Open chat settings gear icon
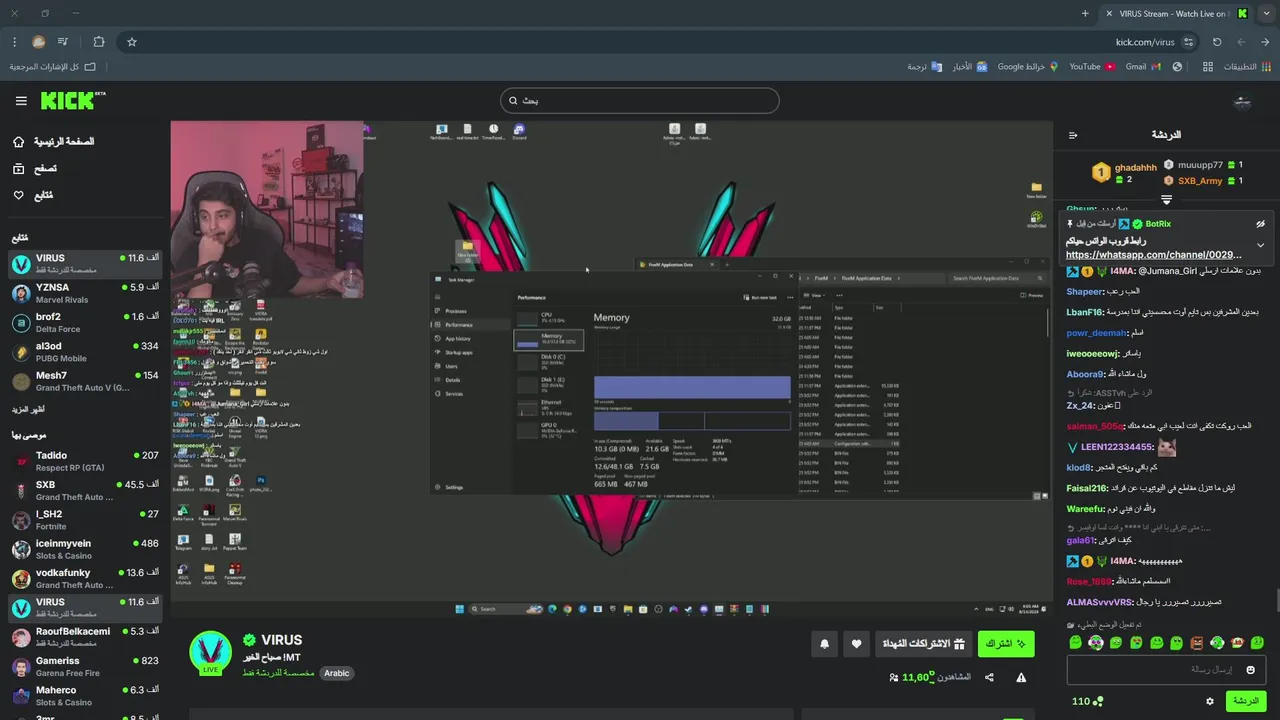Screen dimensions: 1280x720 pos(1210,701)
